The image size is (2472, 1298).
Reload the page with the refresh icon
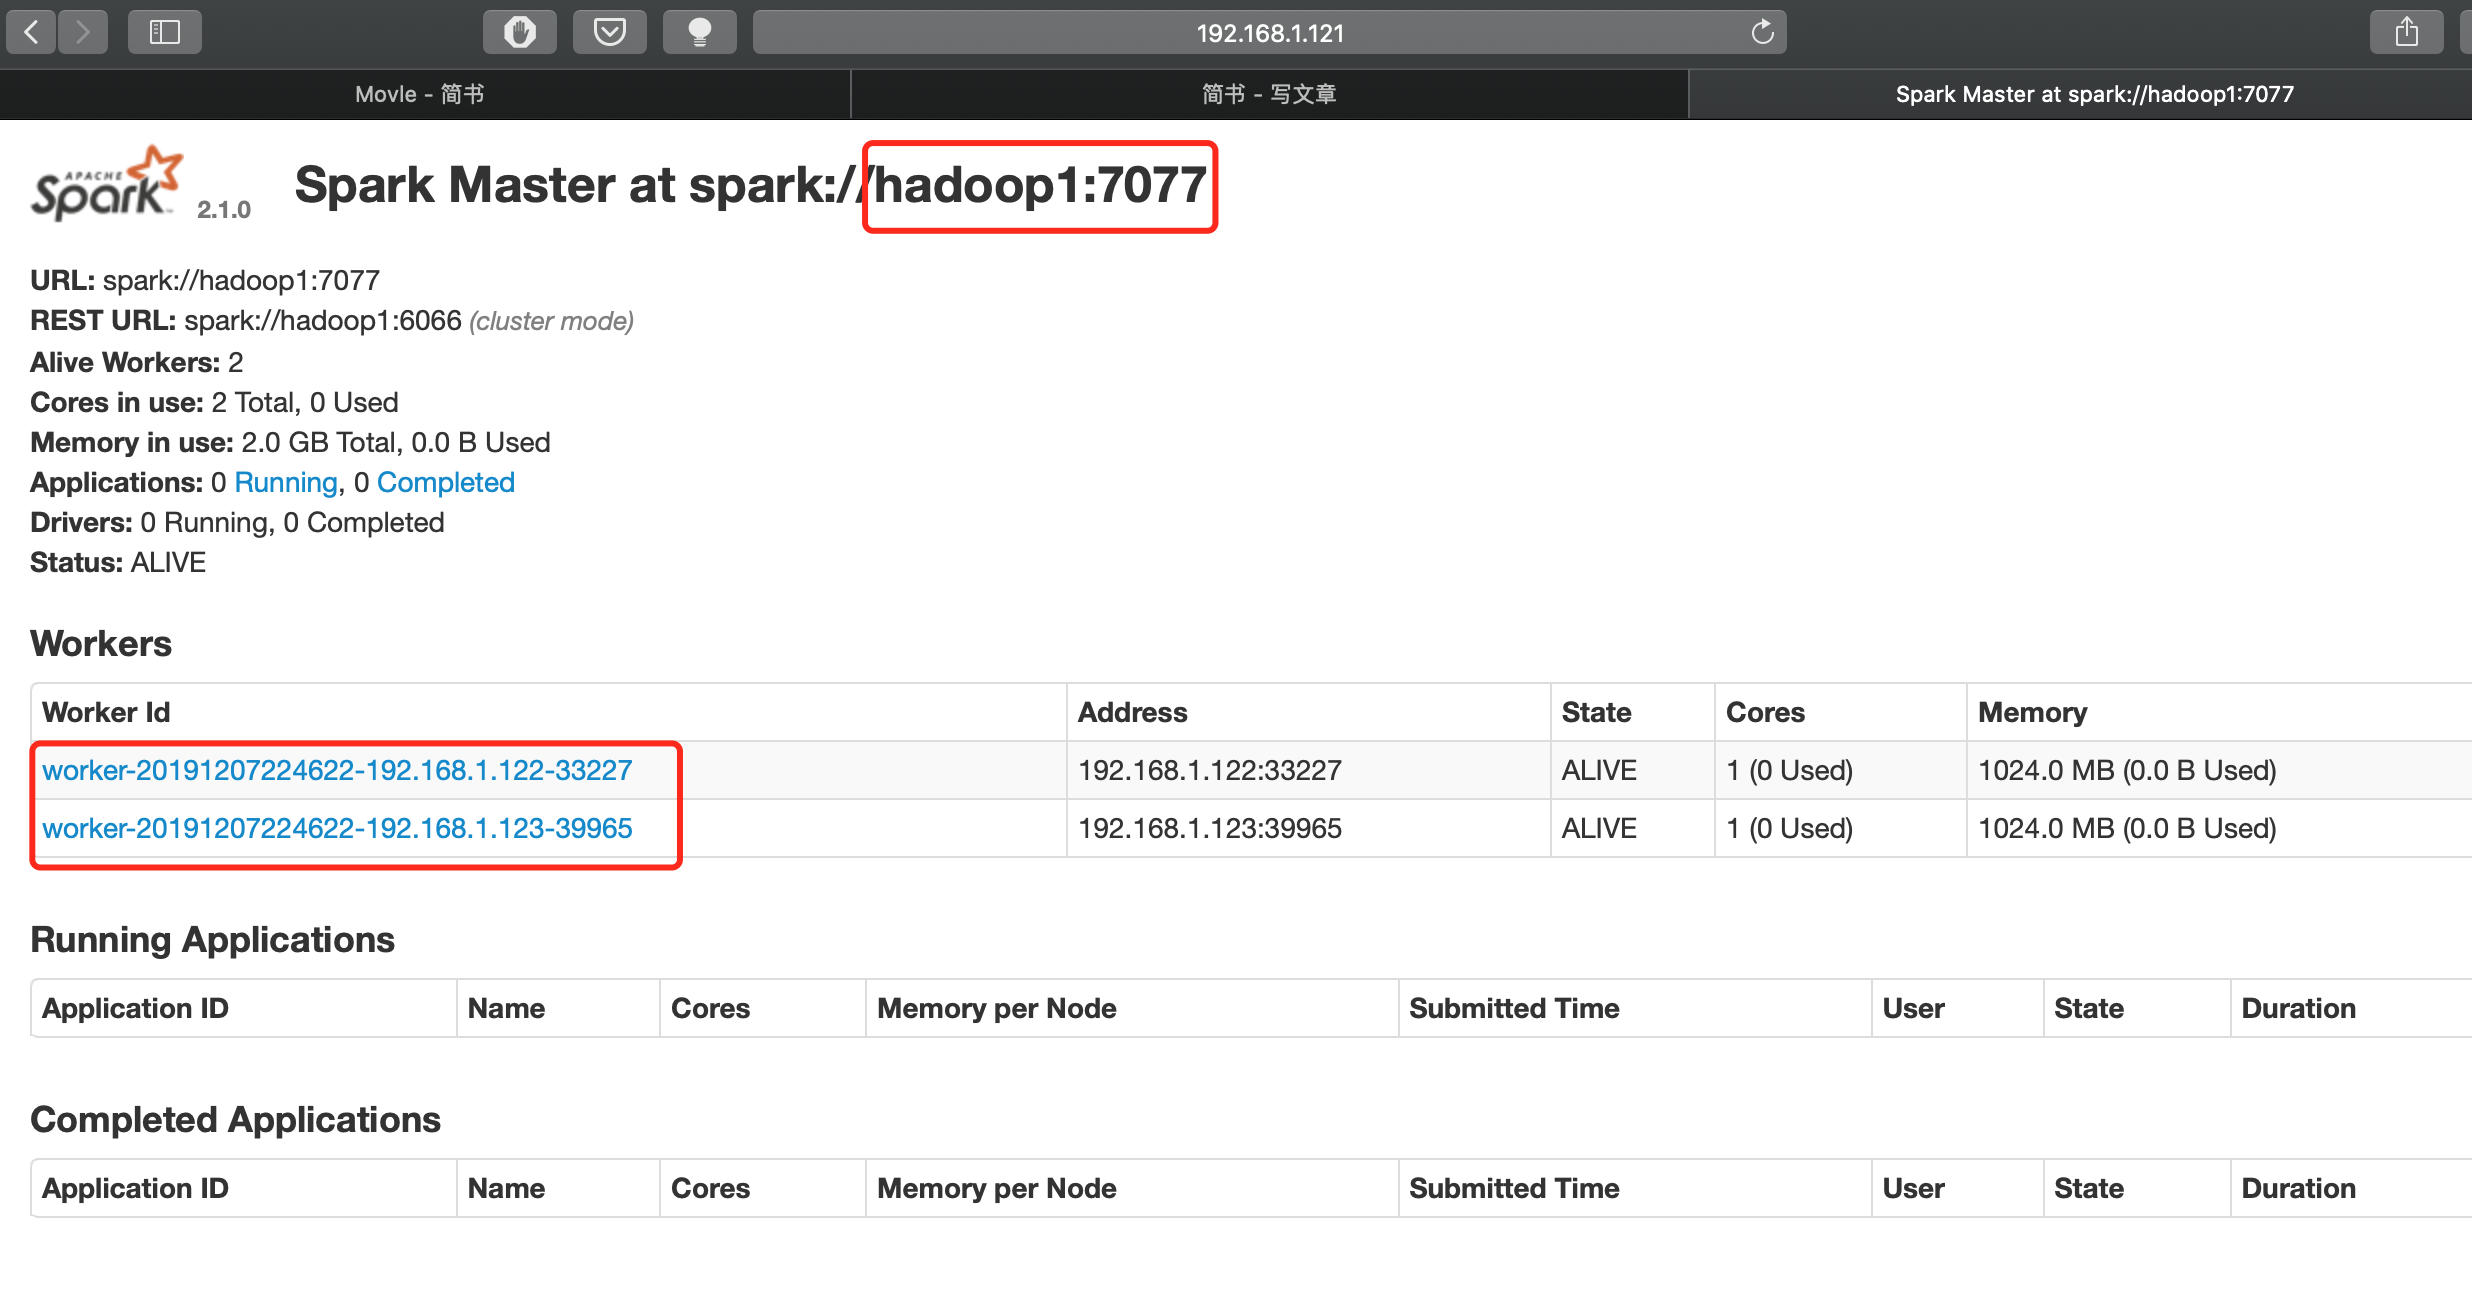(1762, 32)
